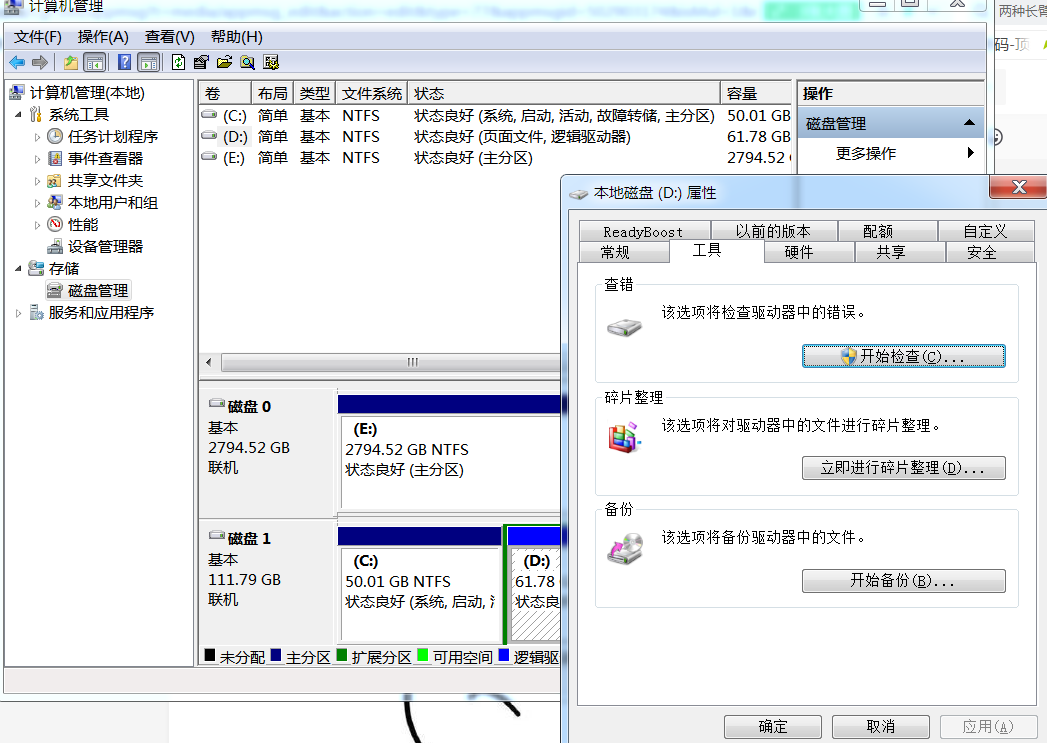This screenshot has width=1047, height=743.
Task: Toggle the show/hide action pane button
Action: coord(149,62)
